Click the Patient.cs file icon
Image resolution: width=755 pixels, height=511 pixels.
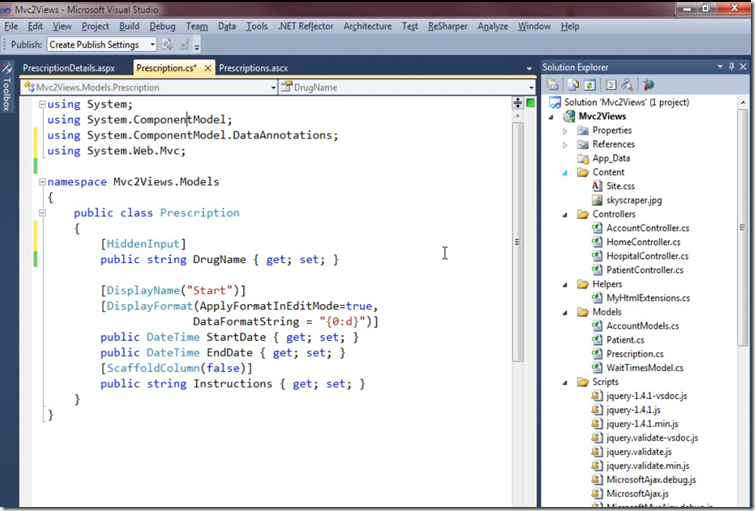click(x=597, y=340)
